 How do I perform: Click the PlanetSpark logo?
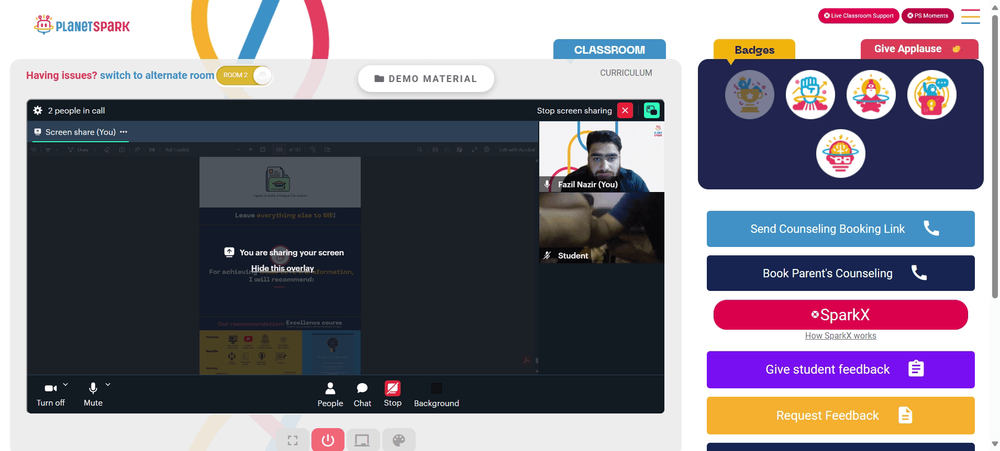click(82, 26)
